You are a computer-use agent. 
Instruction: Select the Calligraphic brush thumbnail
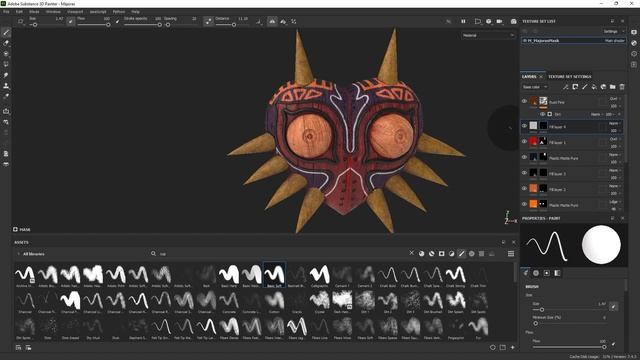[x=320, y=275]
